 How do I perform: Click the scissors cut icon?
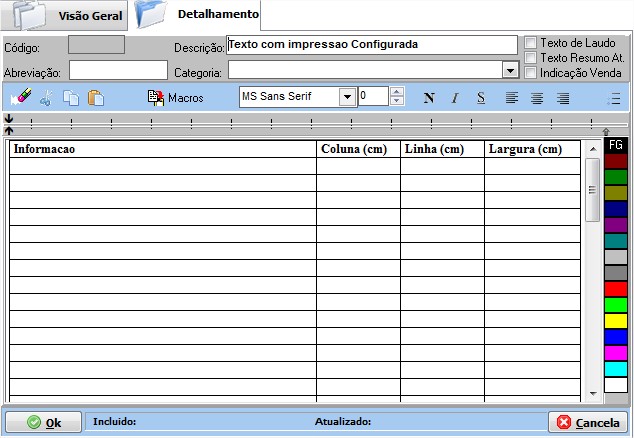click(45, 97)
